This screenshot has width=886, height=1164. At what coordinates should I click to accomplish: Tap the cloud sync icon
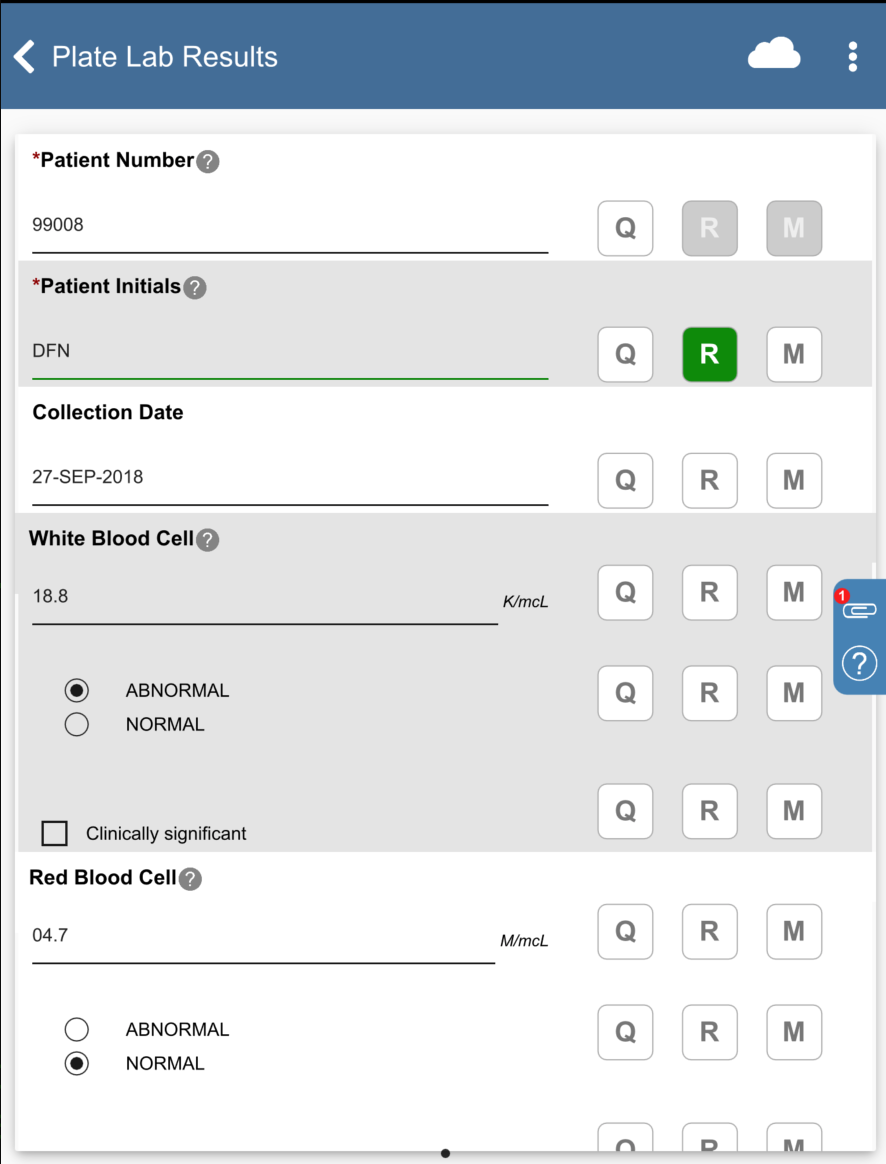coord(774,55)
